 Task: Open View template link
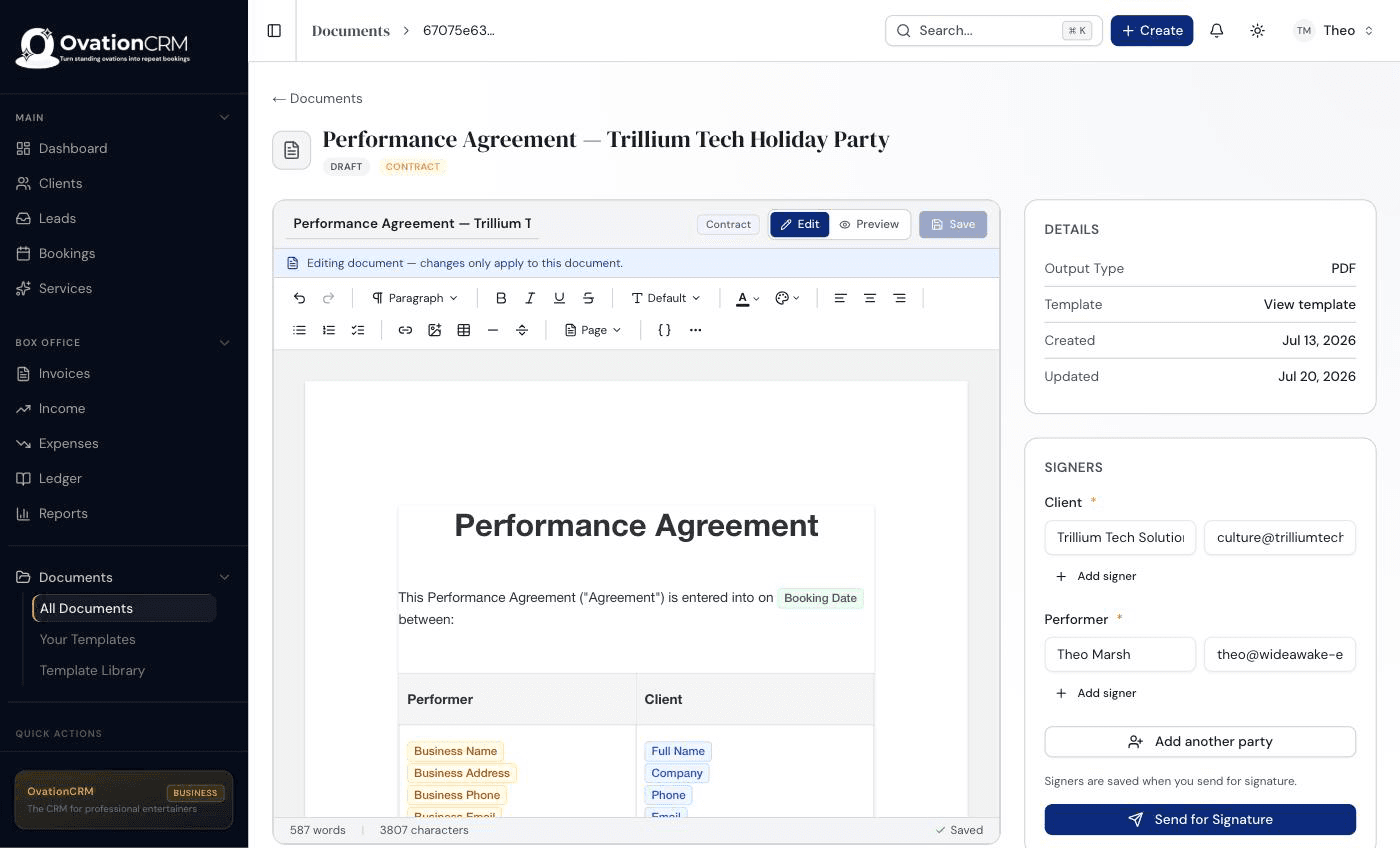1309,304
